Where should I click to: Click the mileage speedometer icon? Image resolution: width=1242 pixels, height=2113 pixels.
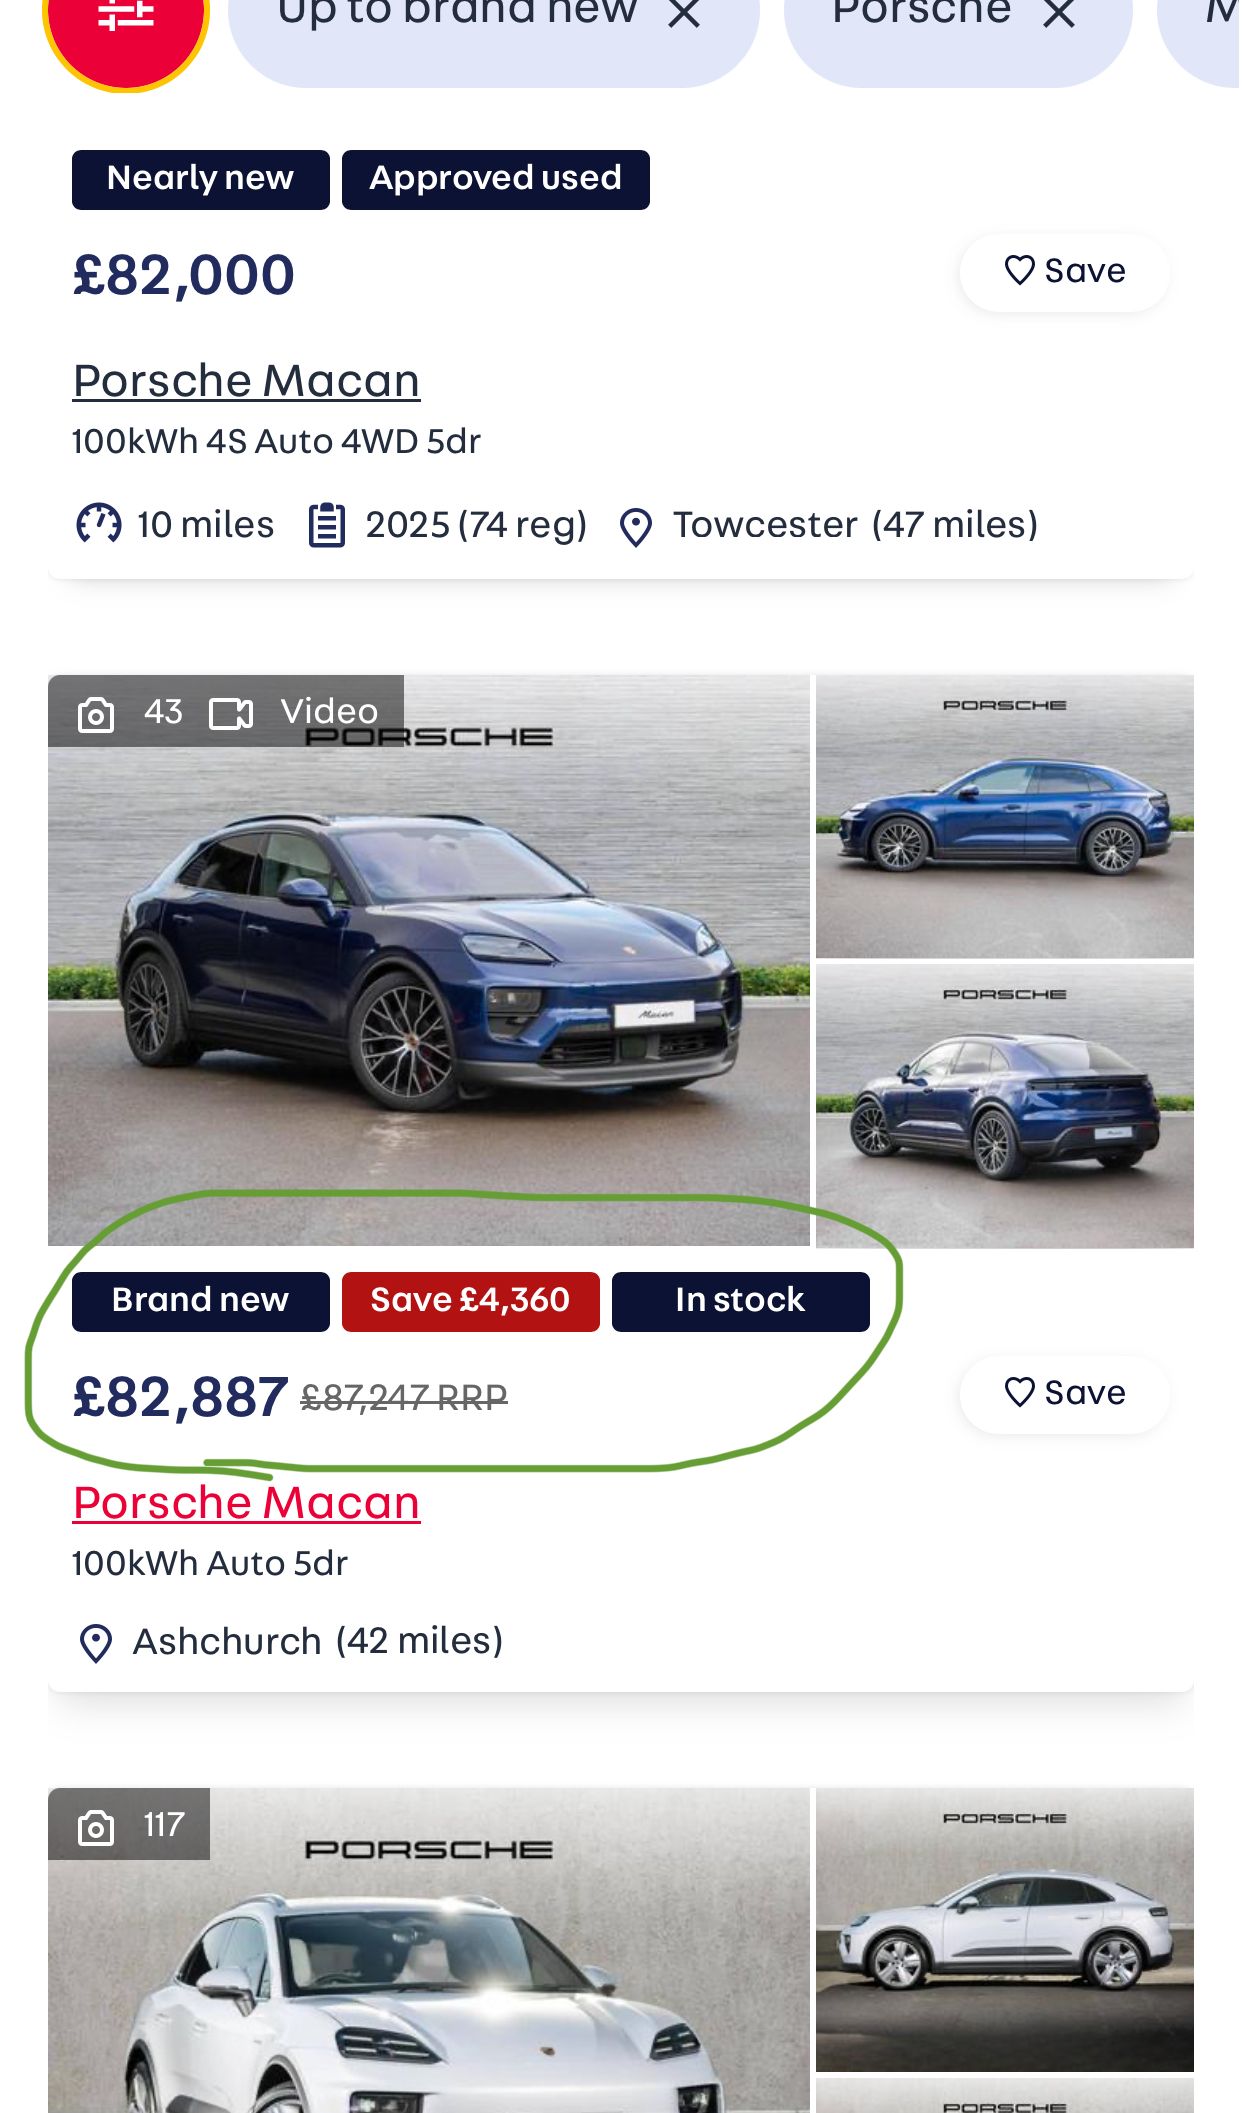click(99, 525)
